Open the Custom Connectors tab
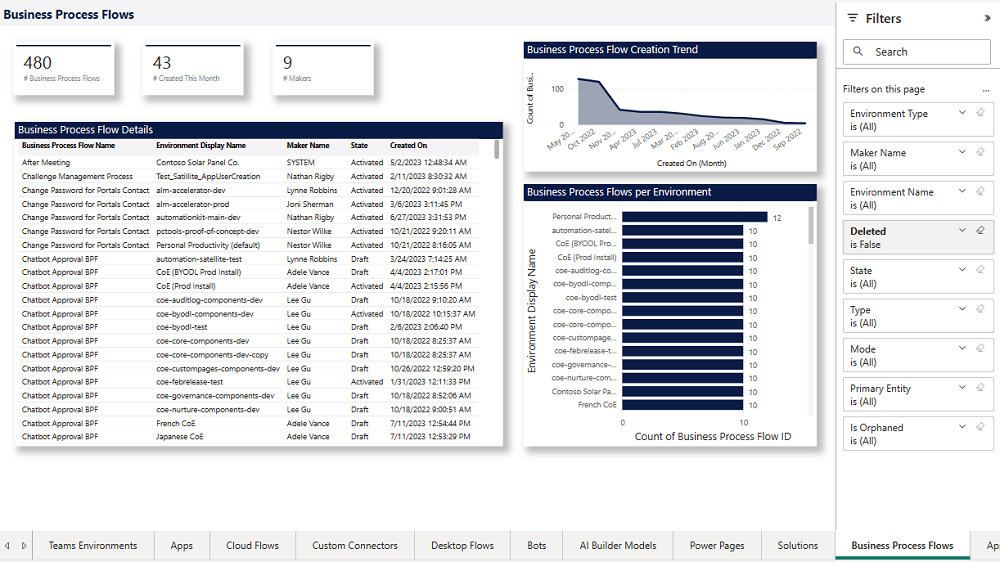This screenshot has width=1000, height=562. pyautogui.click(x=355, y=545)
